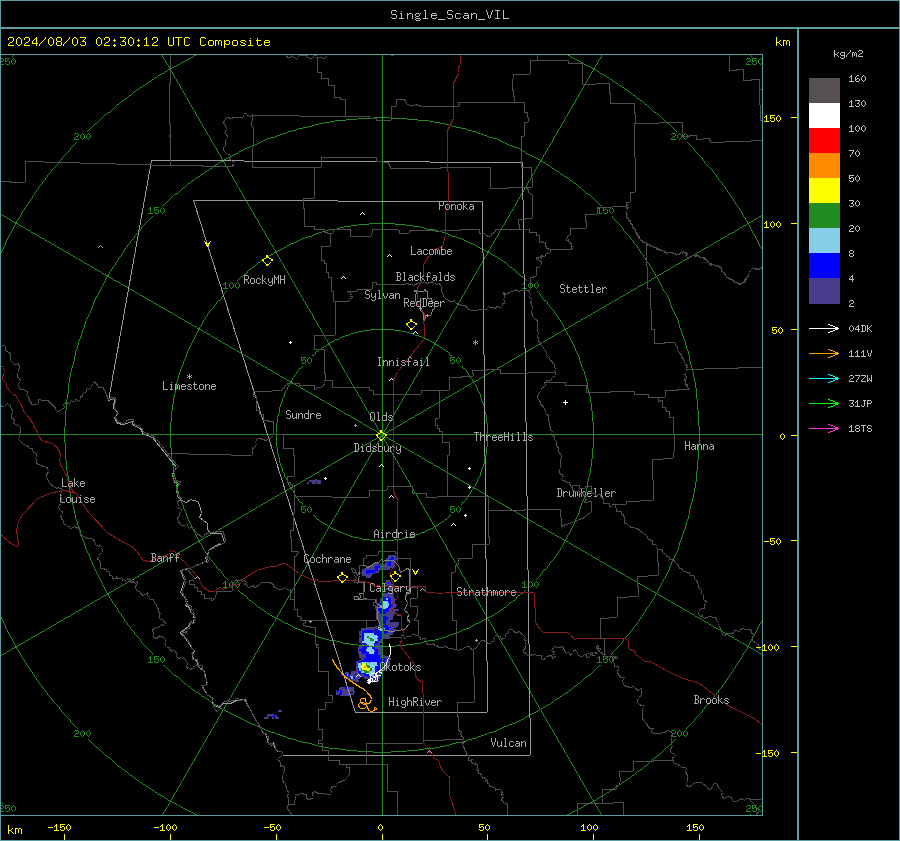900x841 pixels.
Task: Click the gray 160 kg/m2 legend swatch
Action: click(x=824, y=91)
